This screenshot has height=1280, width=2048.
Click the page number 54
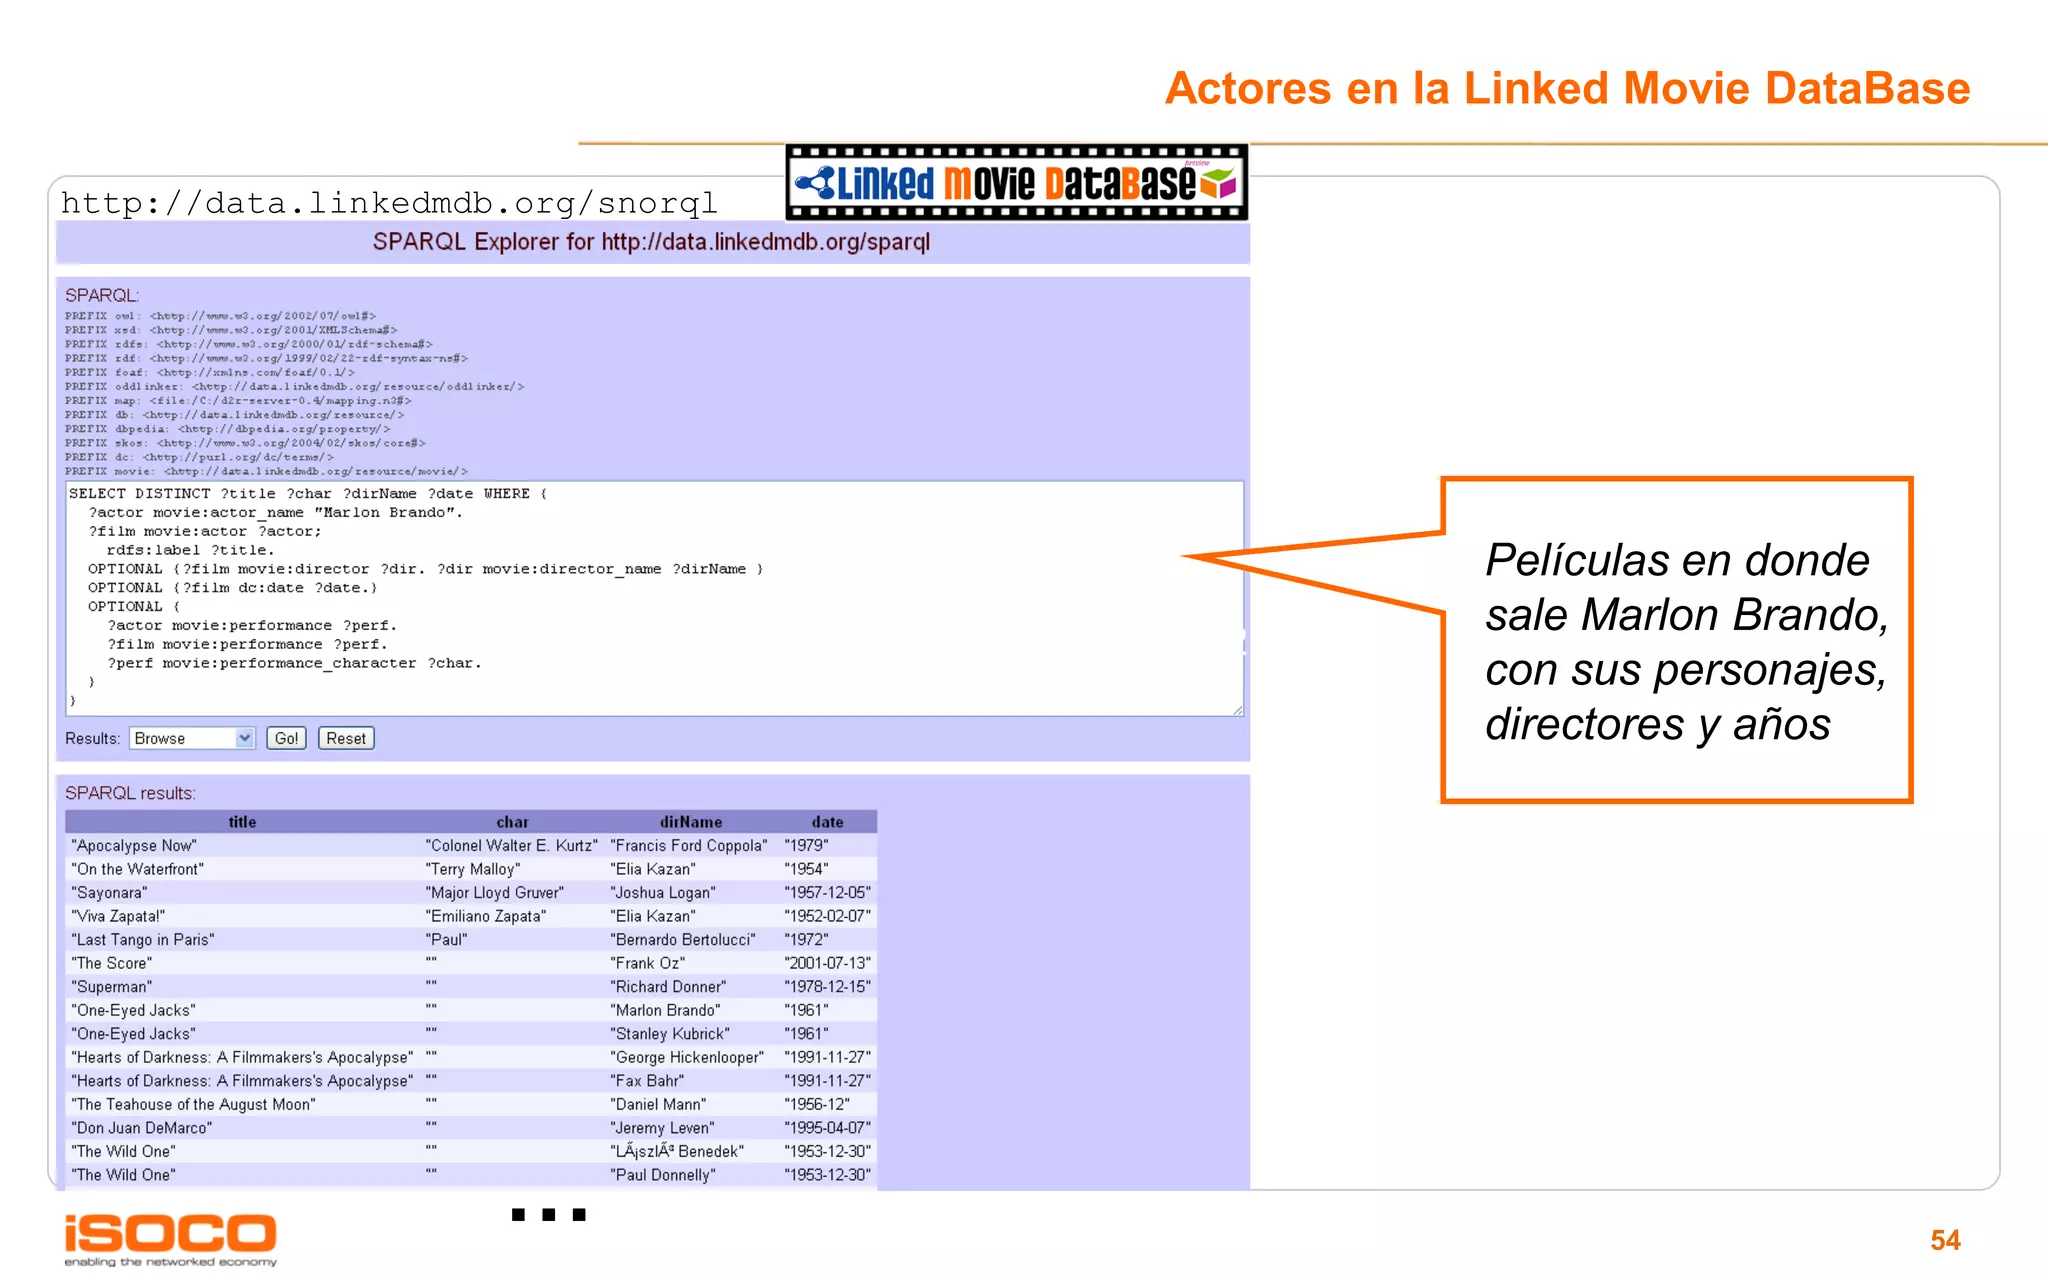pos(1945,1240)
